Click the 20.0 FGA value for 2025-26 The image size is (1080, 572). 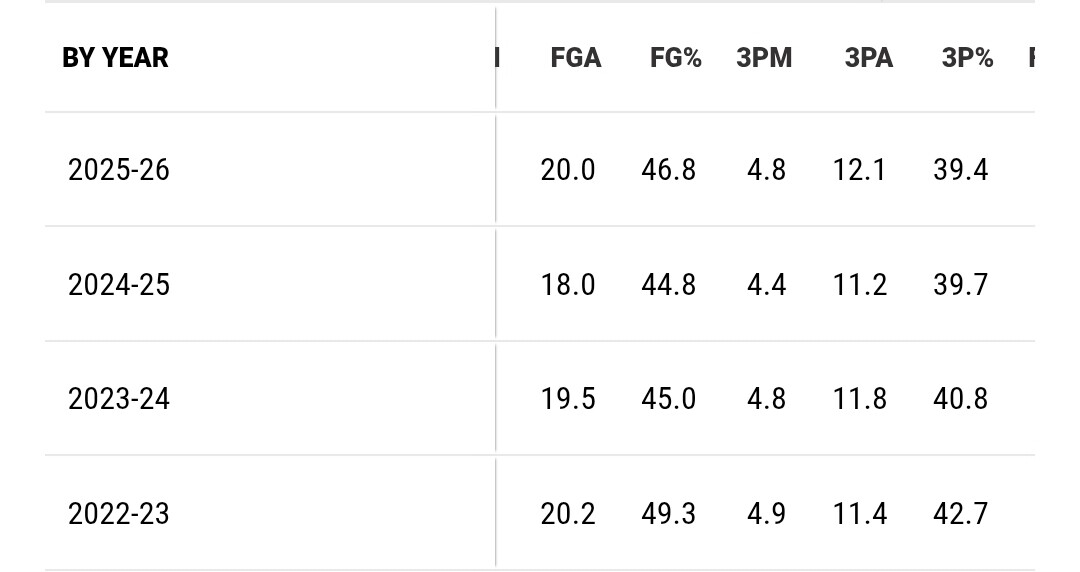(x=568, y=170)
